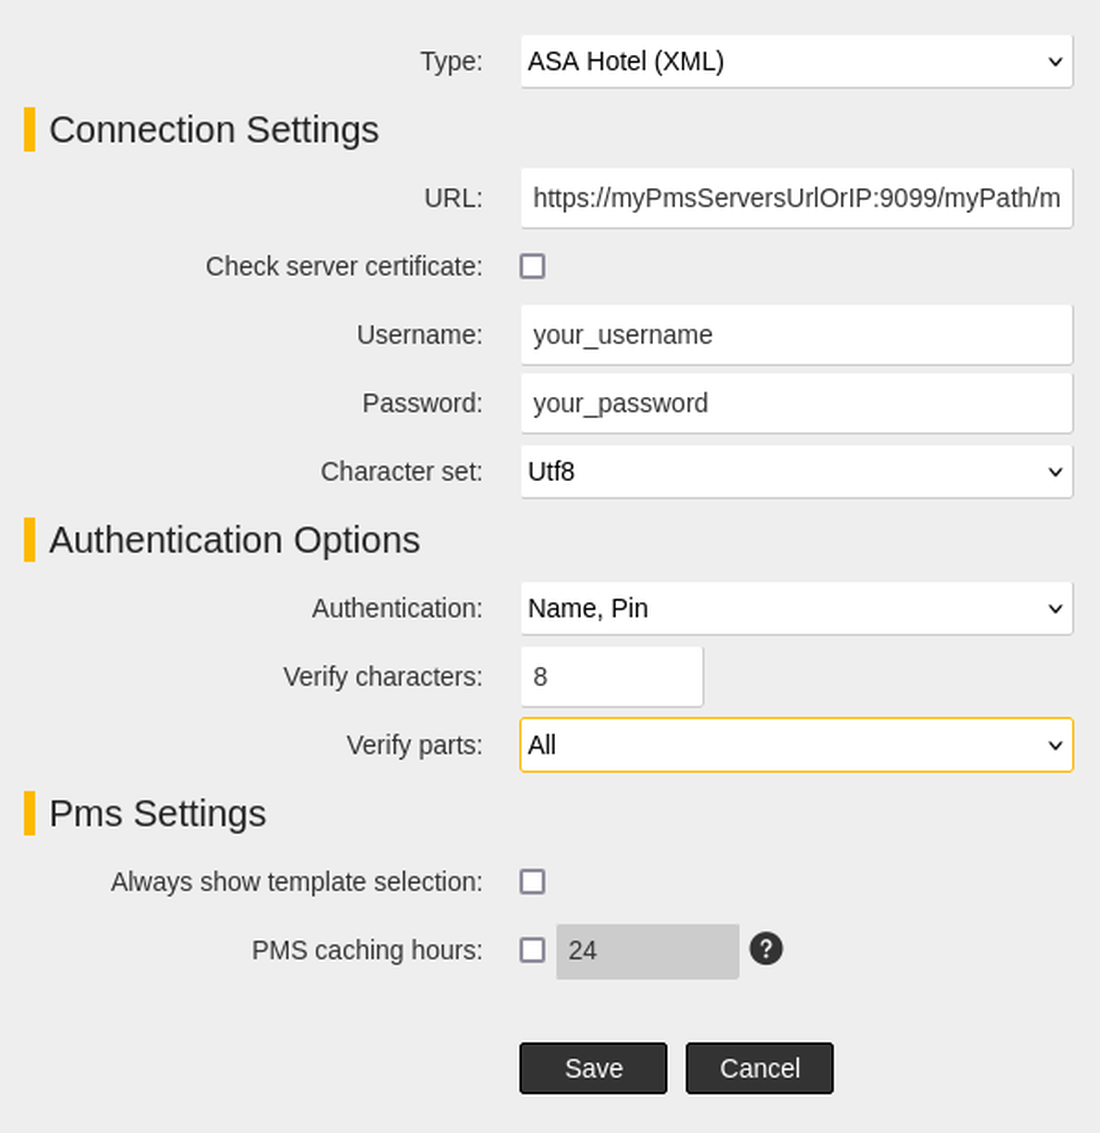Click the Verify parts label

414,745
